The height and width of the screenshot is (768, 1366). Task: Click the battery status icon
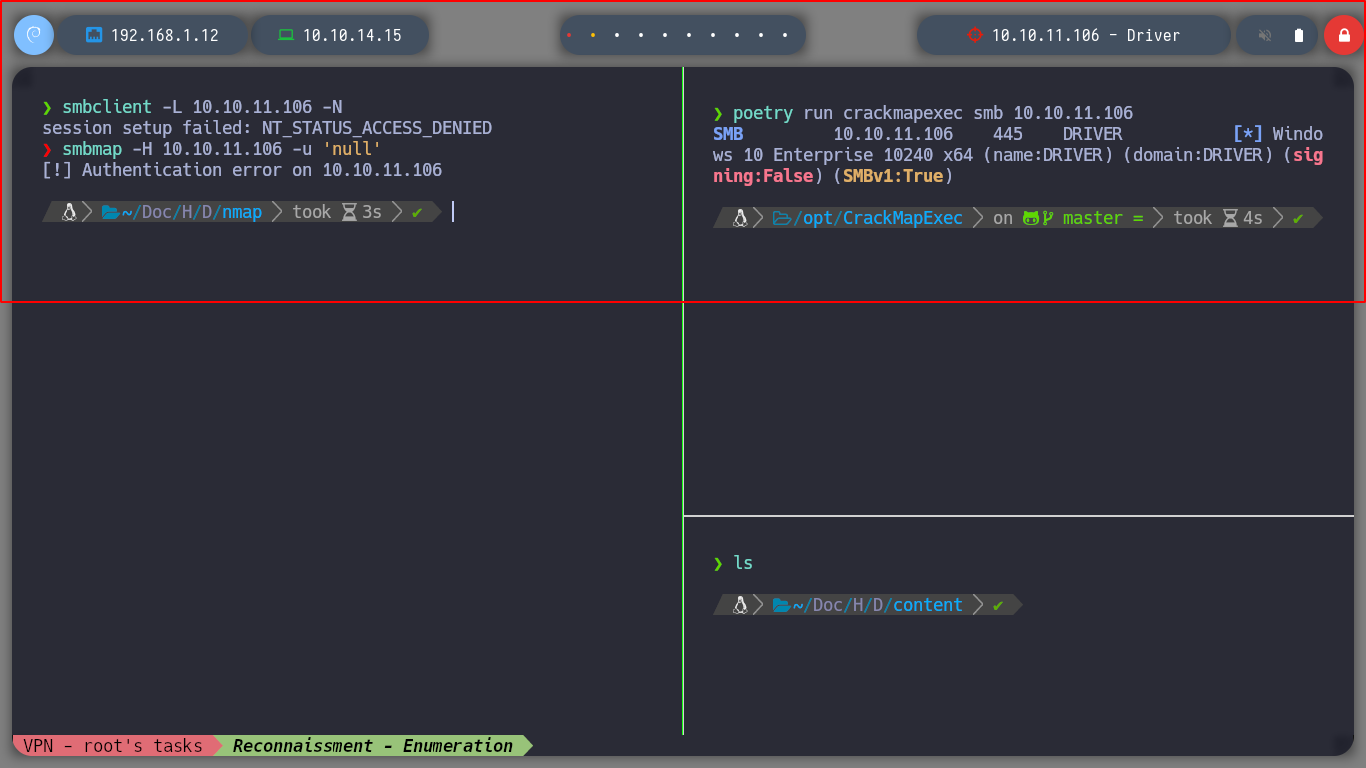tap(1299, 35)
